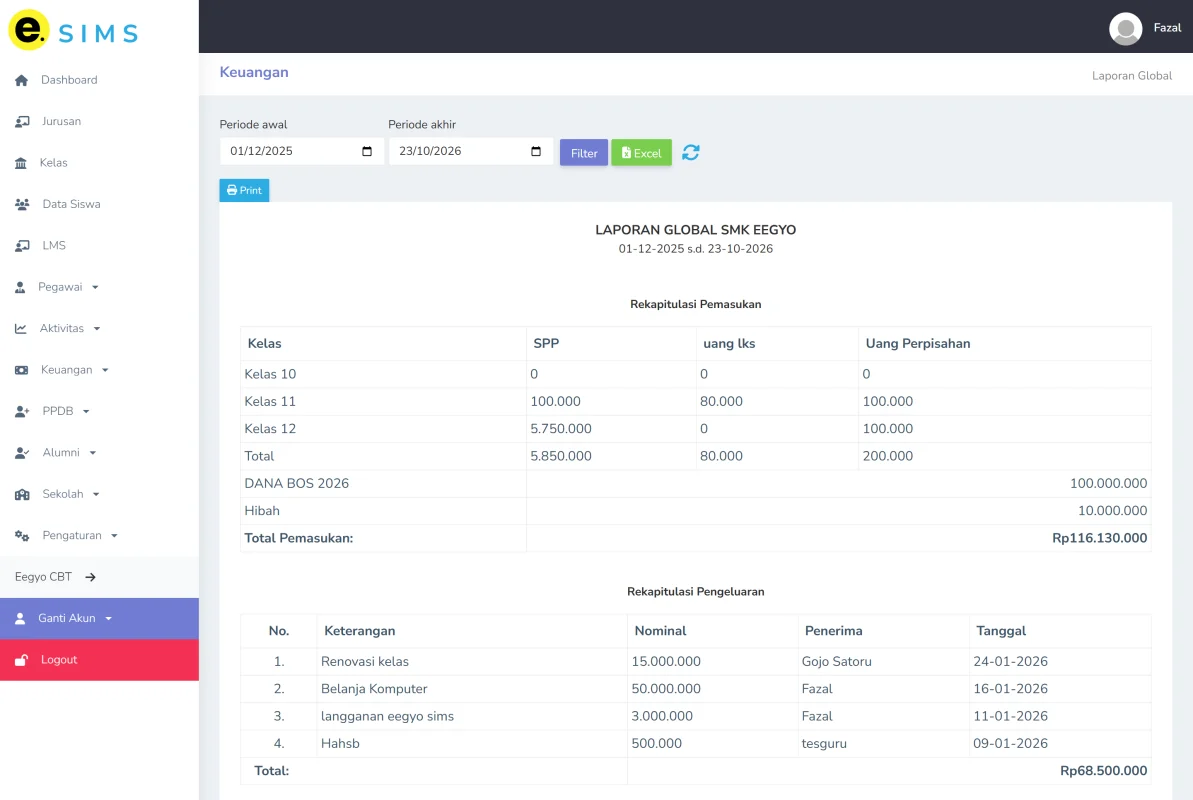Click the Dashboard home icon
This screenshot has height=800, width=1193.
pos(21,80)
